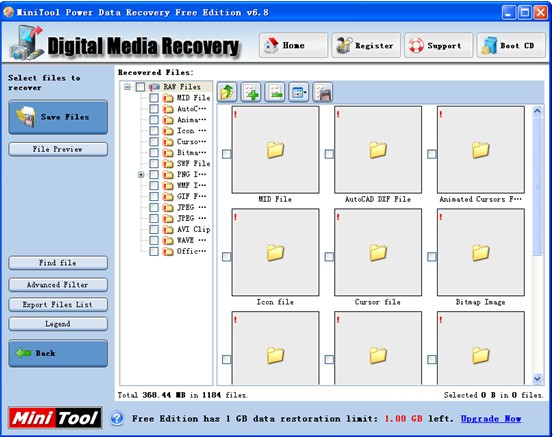Click the Find file button

pyautogui.click(x=58, y=263)
